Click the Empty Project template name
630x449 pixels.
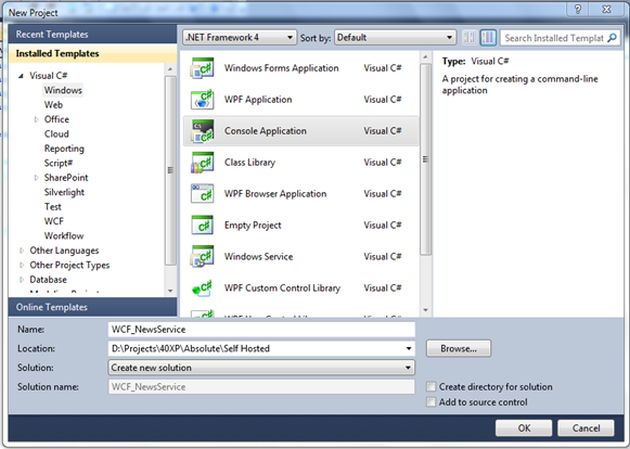tap(252, 225)
